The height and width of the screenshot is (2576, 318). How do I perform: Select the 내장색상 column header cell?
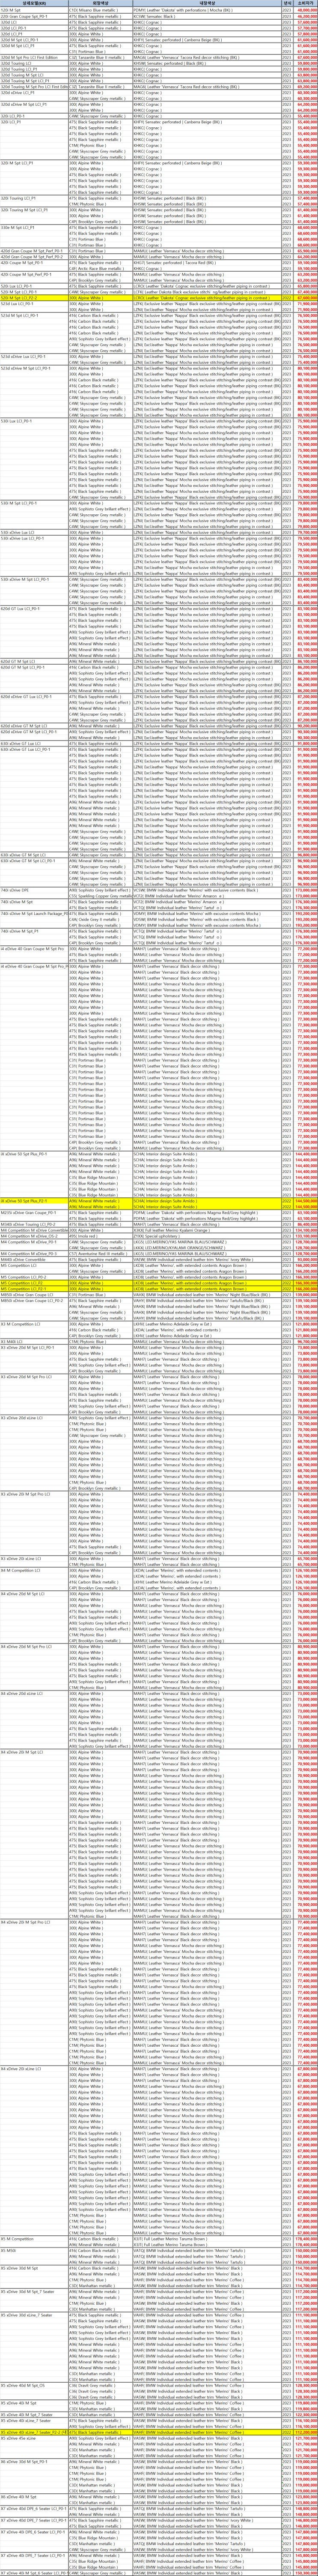[x=206, y=3]
